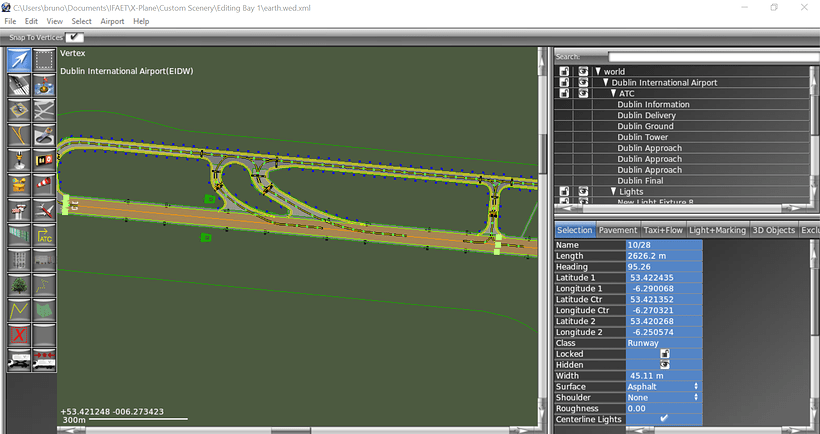Click the hierarchy Search field
This screenshot has height=434, width=820.
coord(713,56)
